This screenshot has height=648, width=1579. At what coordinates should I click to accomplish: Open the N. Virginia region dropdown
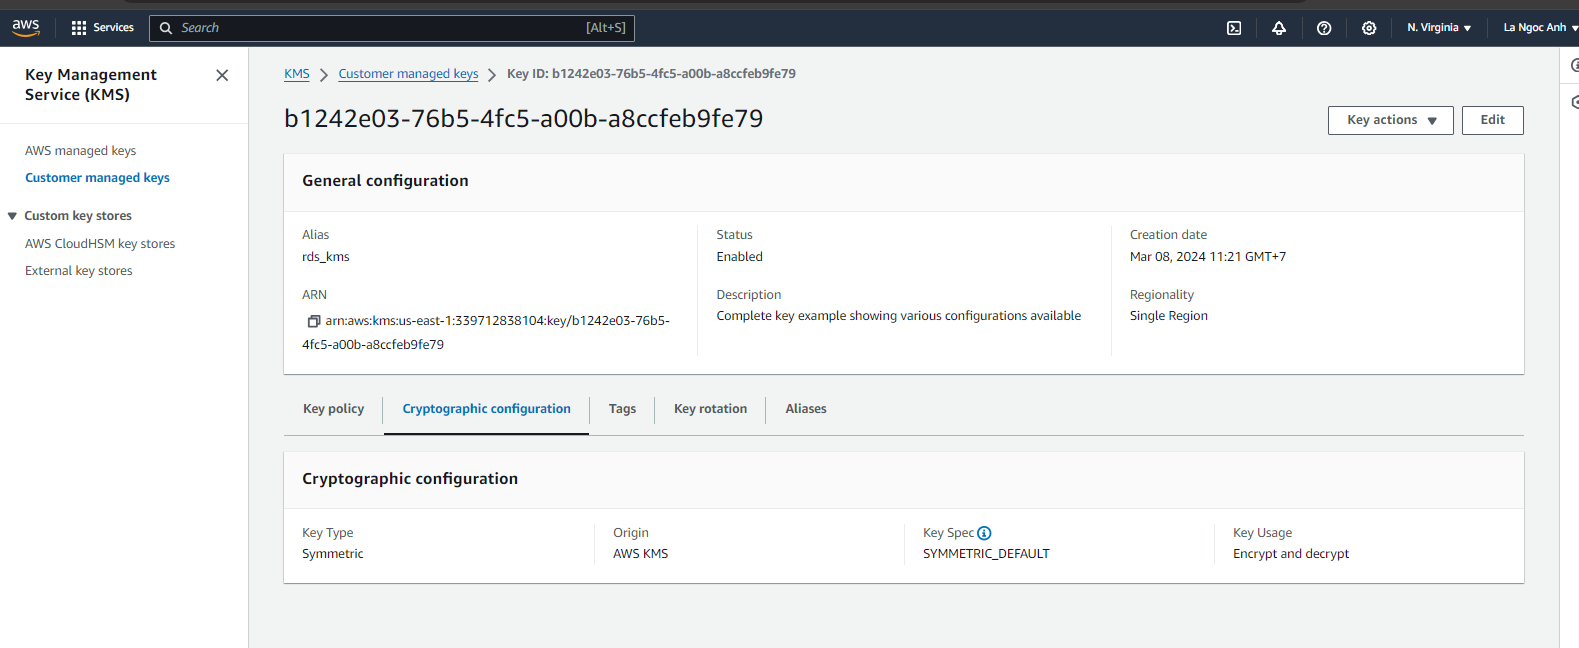1439,28
